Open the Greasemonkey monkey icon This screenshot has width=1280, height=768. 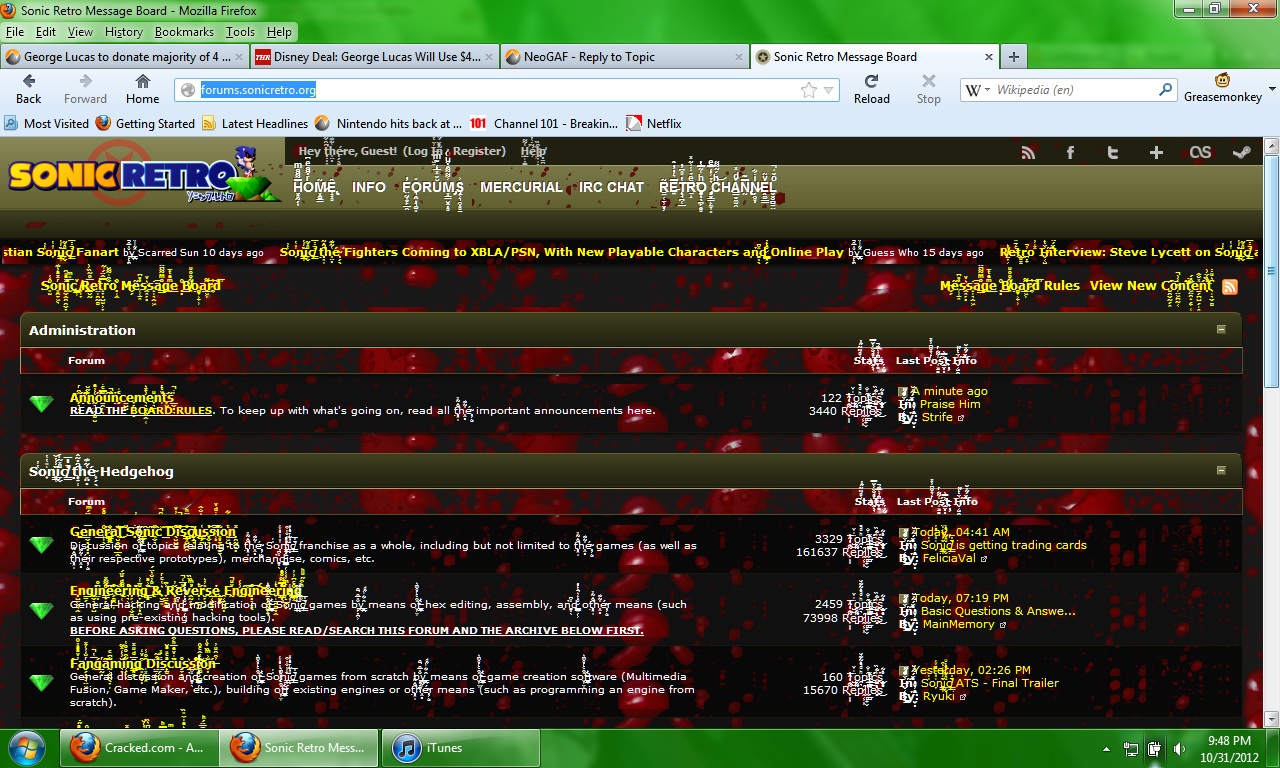coord(1222,80)
